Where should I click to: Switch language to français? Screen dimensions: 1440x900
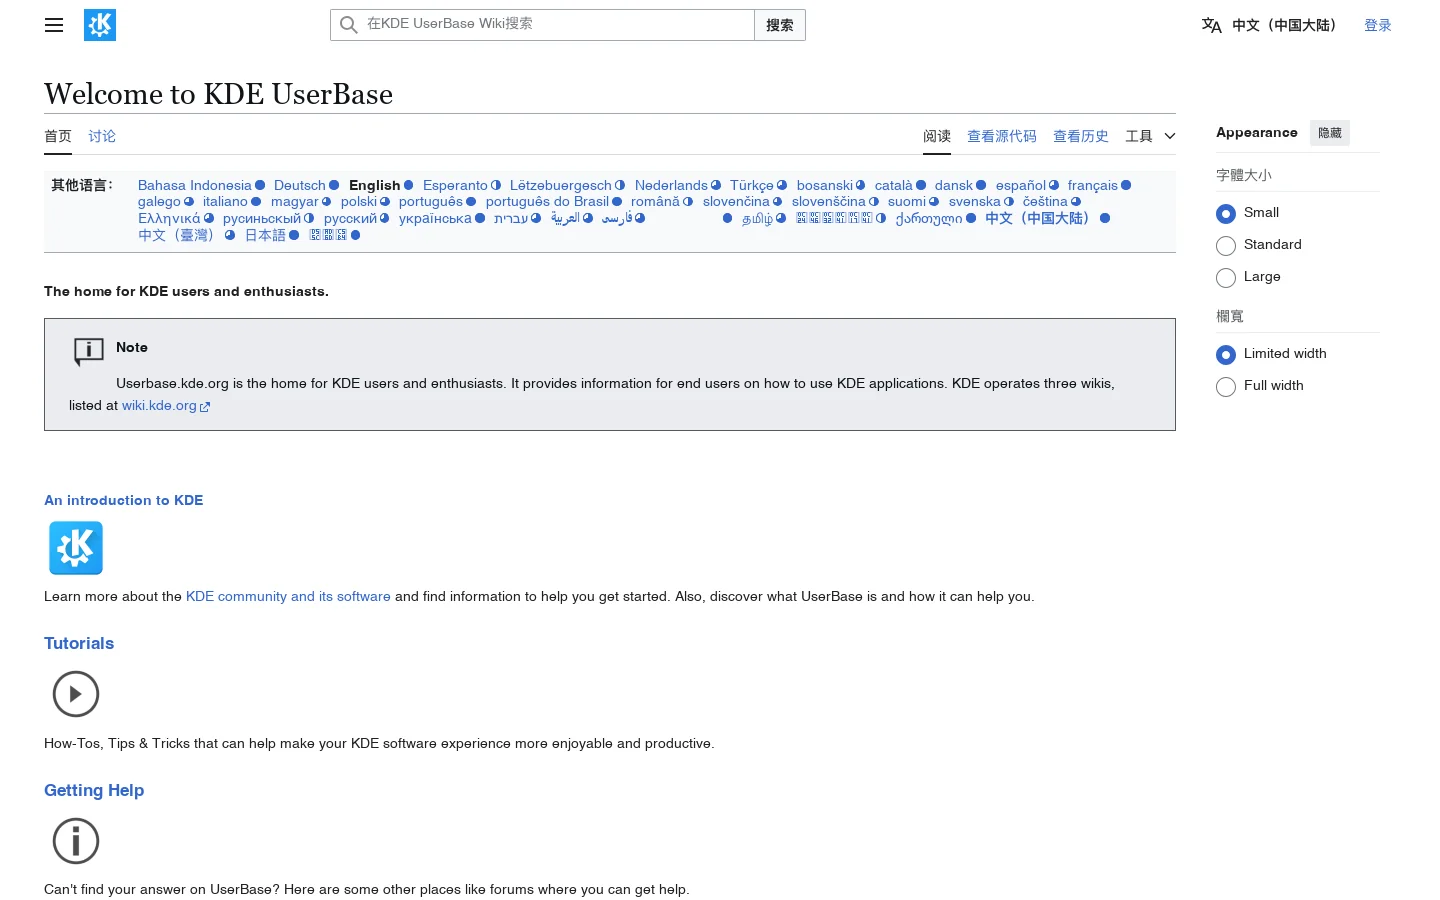[1093, 185]
